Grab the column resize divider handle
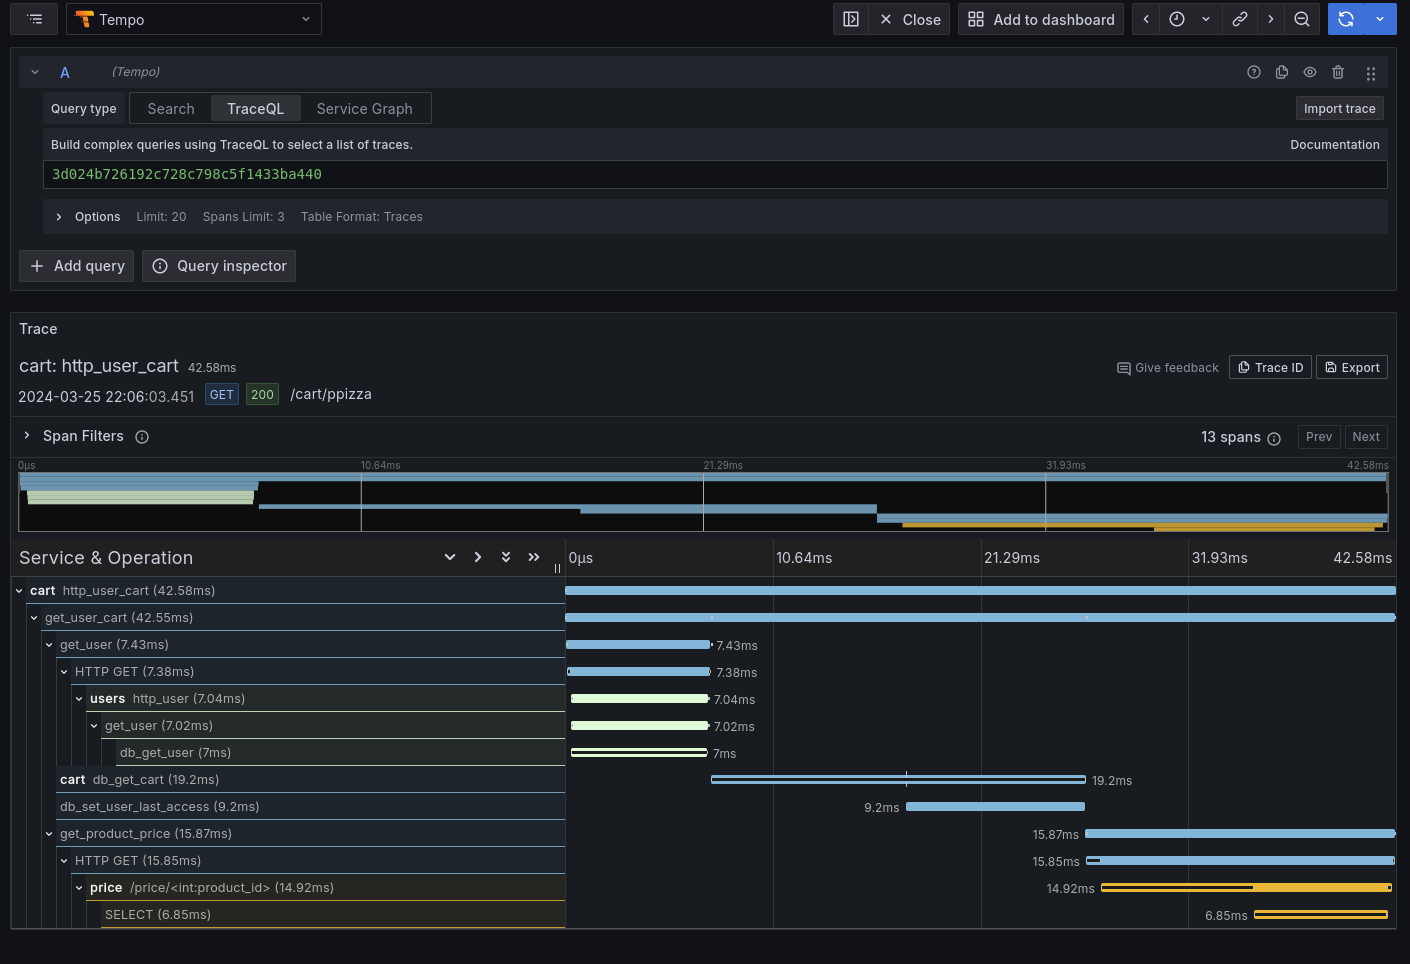This screenshot has width=1410, height=964. (x=557, y=568)
